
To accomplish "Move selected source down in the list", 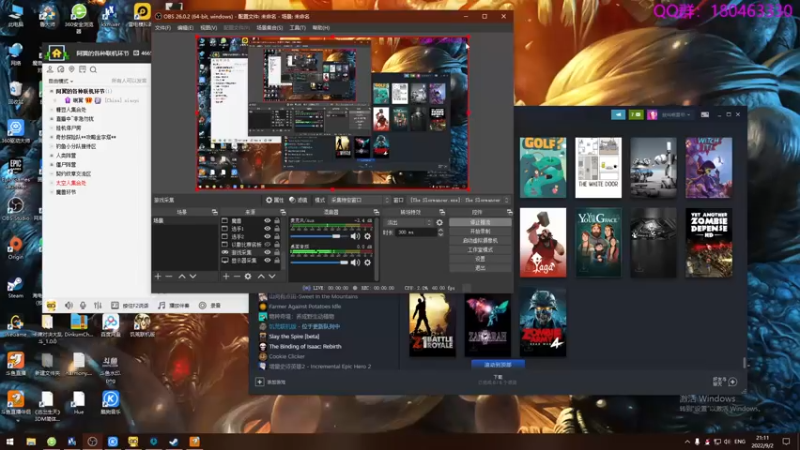I will [272, 276].
